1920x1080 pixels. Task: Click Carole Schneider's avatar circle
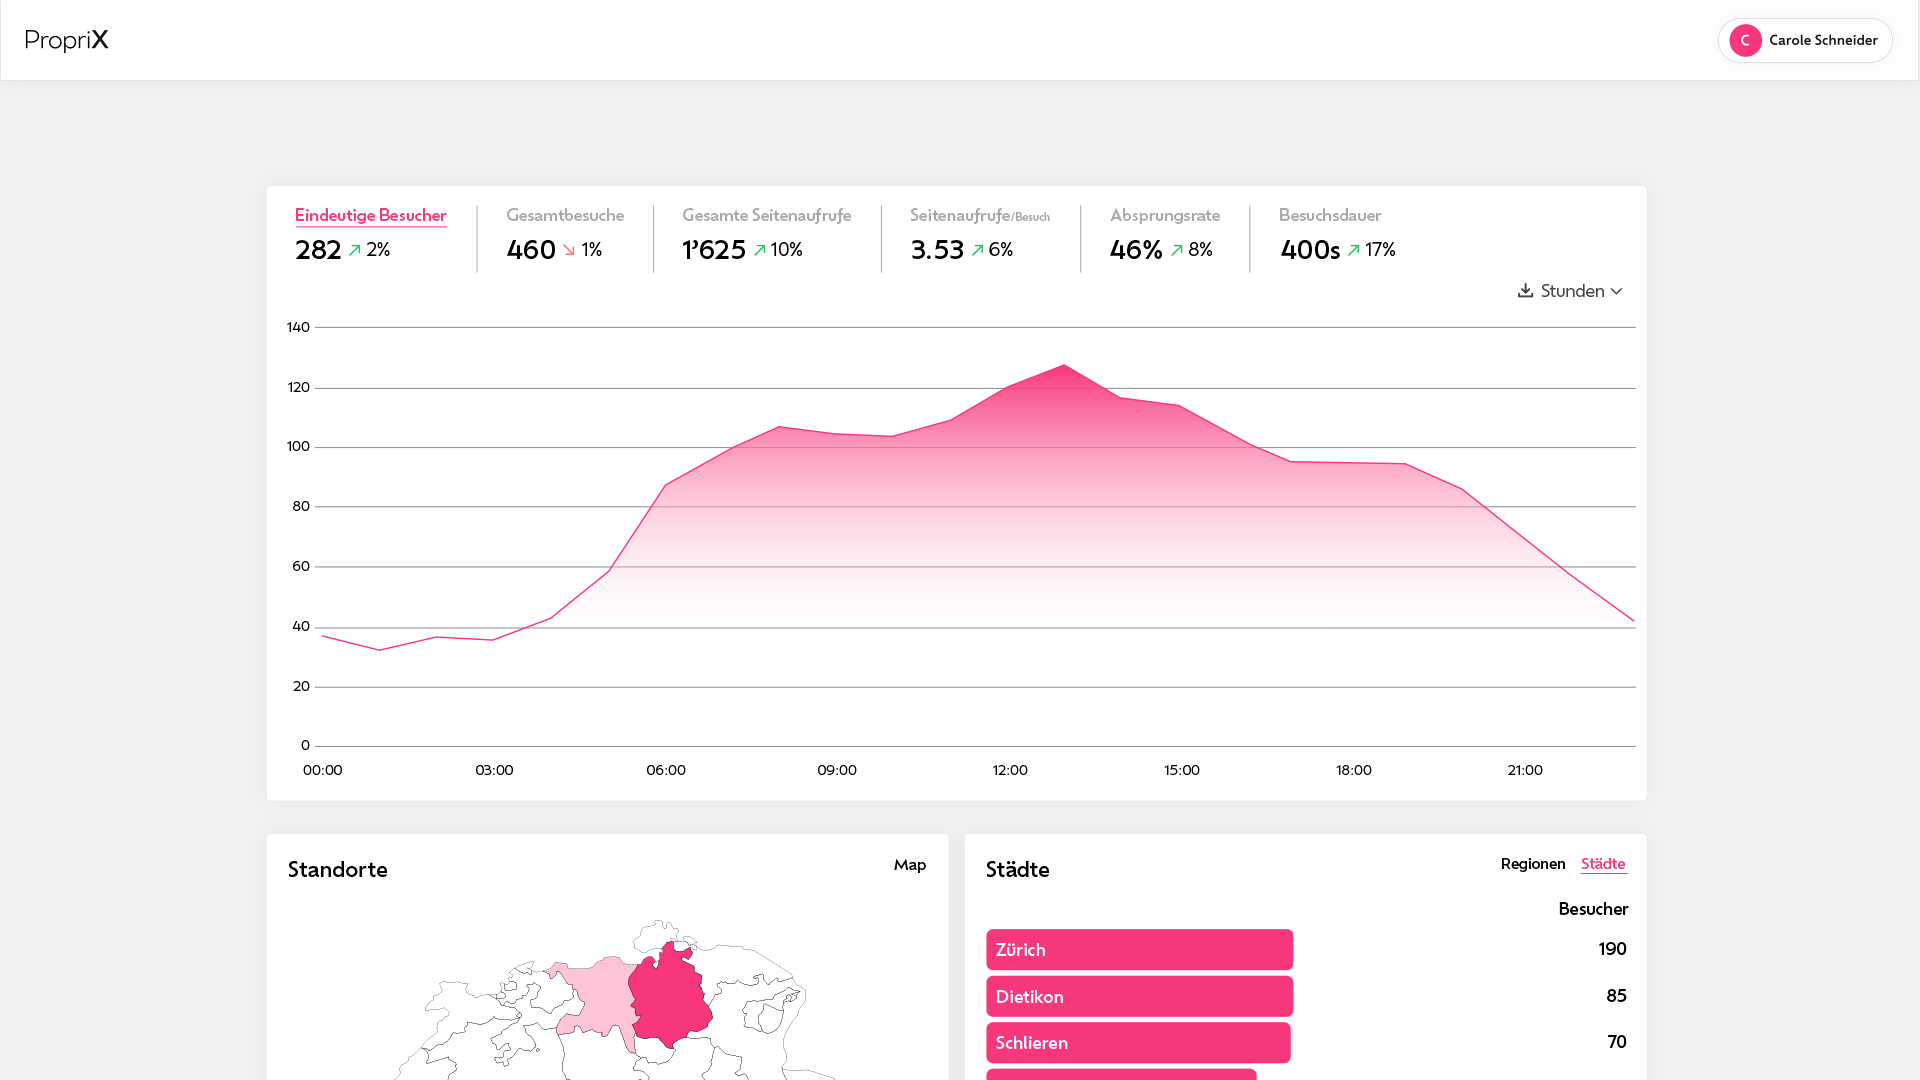click(x=1745, y=40)
